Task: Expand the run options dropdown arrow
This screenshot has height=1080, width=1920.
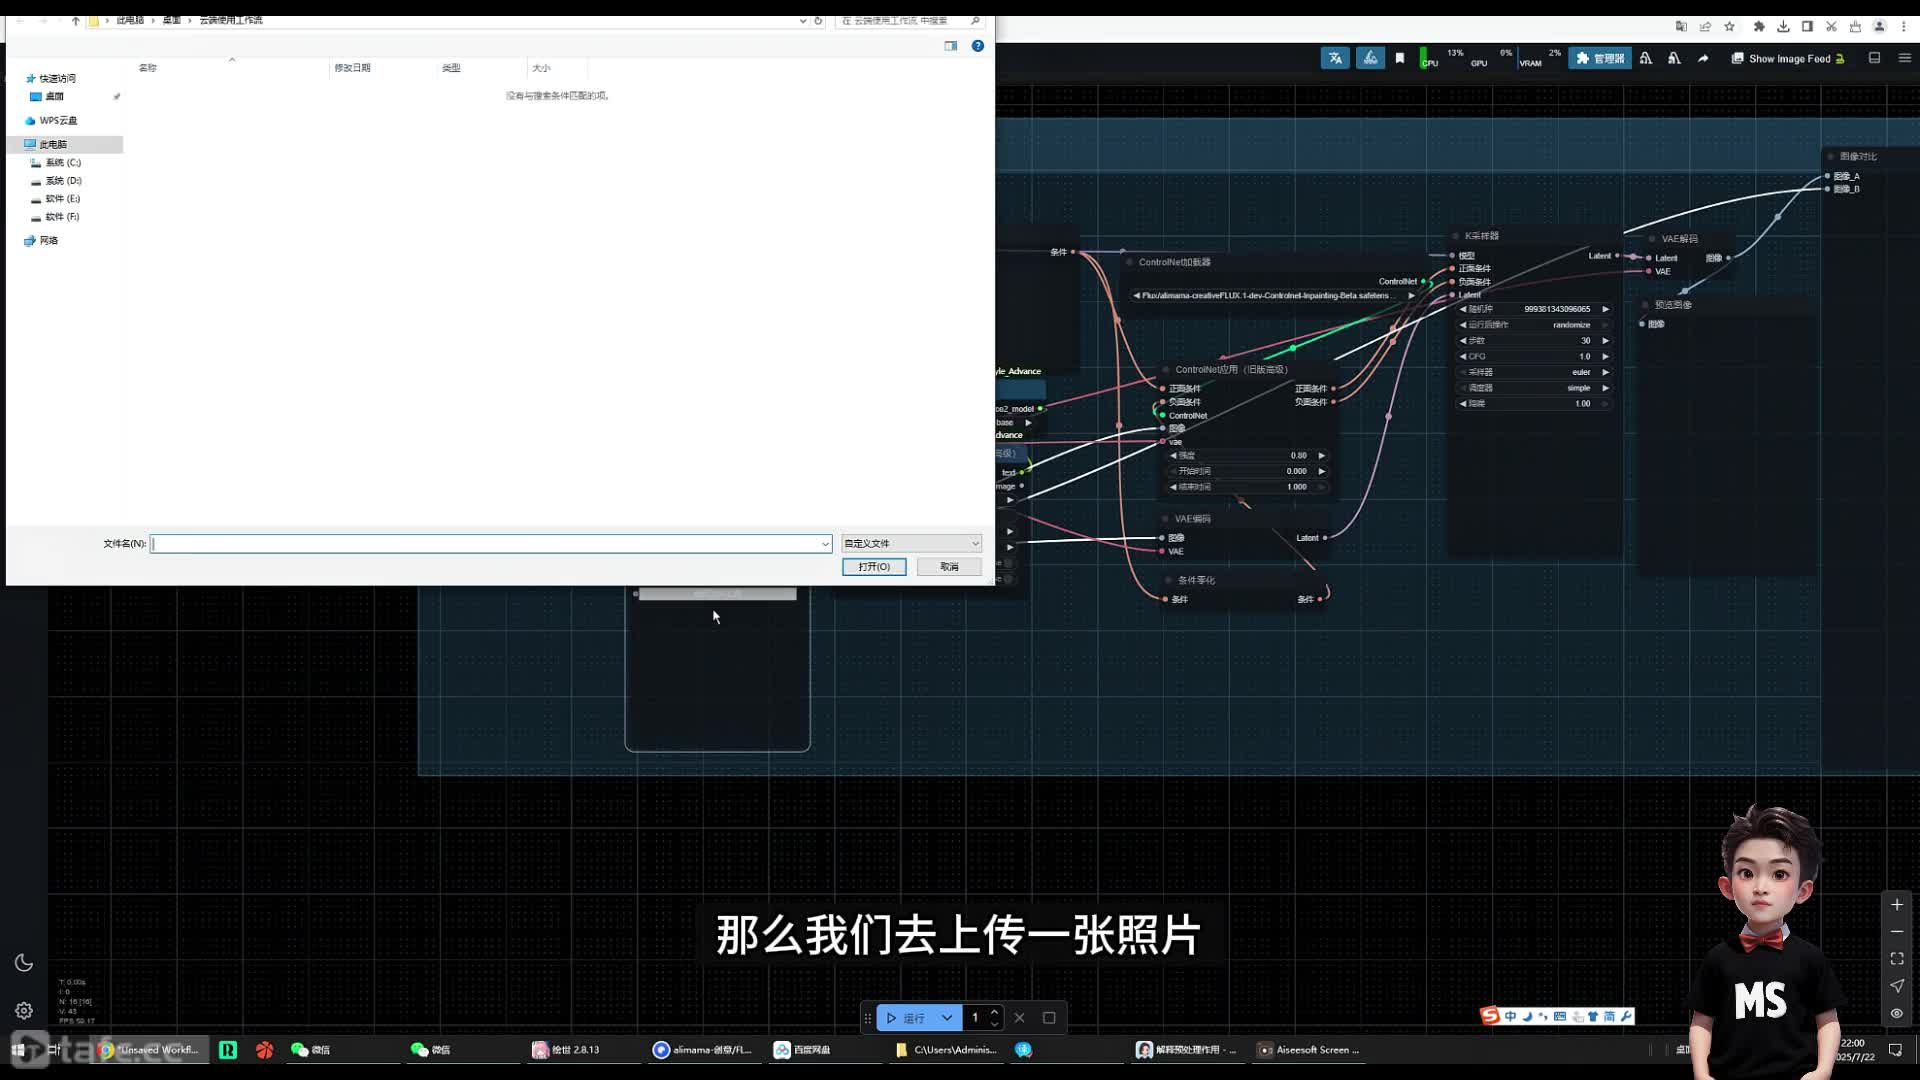Action: pyautogui.click(x=947, y=1018)
